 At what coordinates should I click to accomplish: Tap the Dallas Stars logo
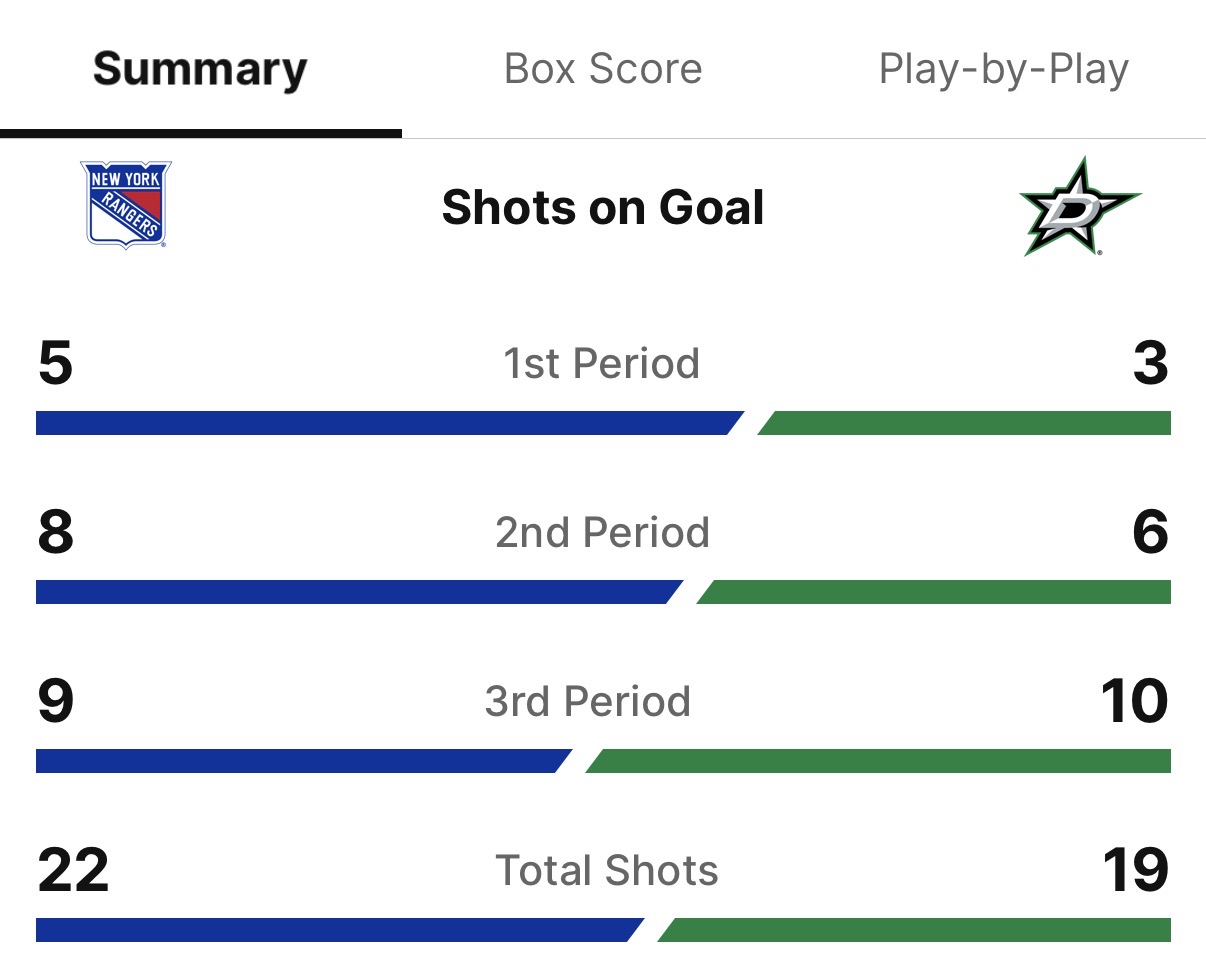click(1079, 207)
